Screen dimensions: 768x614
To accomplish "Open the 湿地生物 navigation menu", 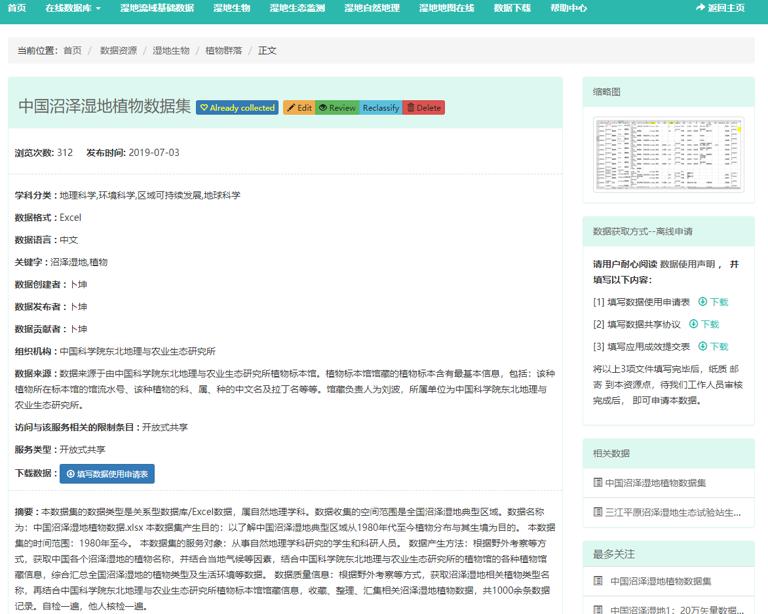I will [232, 8].
